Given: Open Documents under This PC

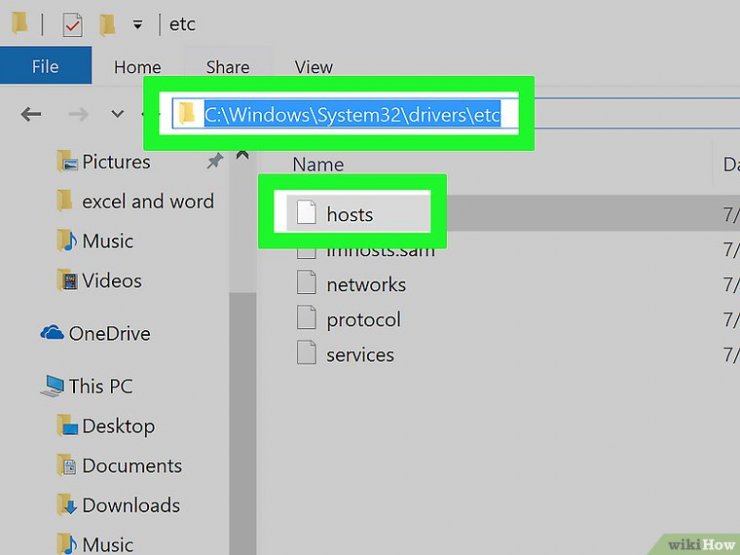Looking at the screenshot, I should [x=132, y=466].
